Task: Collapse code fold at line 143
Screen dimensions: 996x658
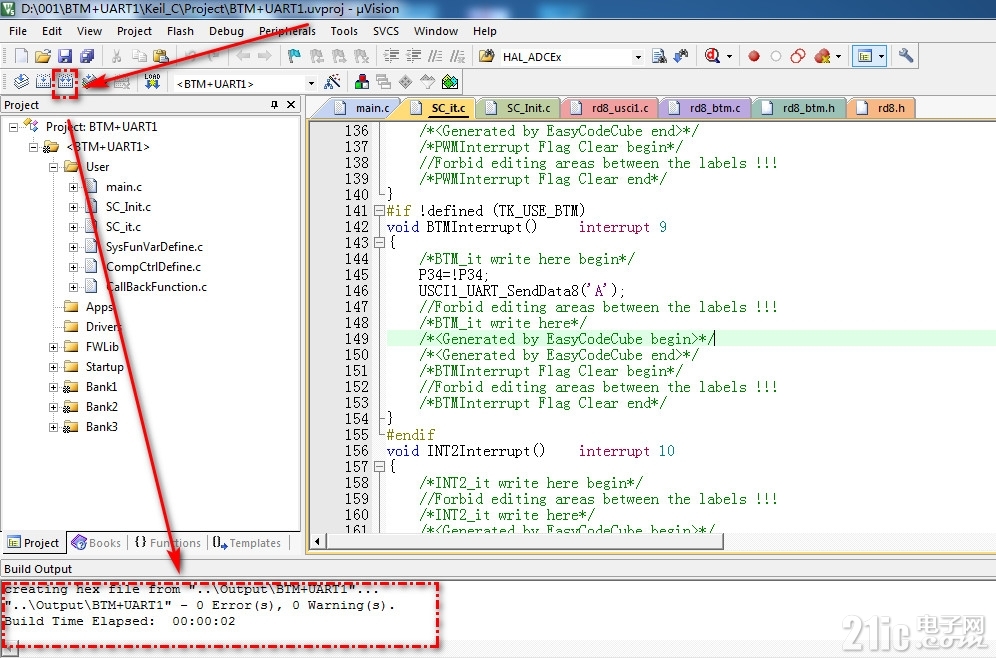Action: [x=379, y=242]
